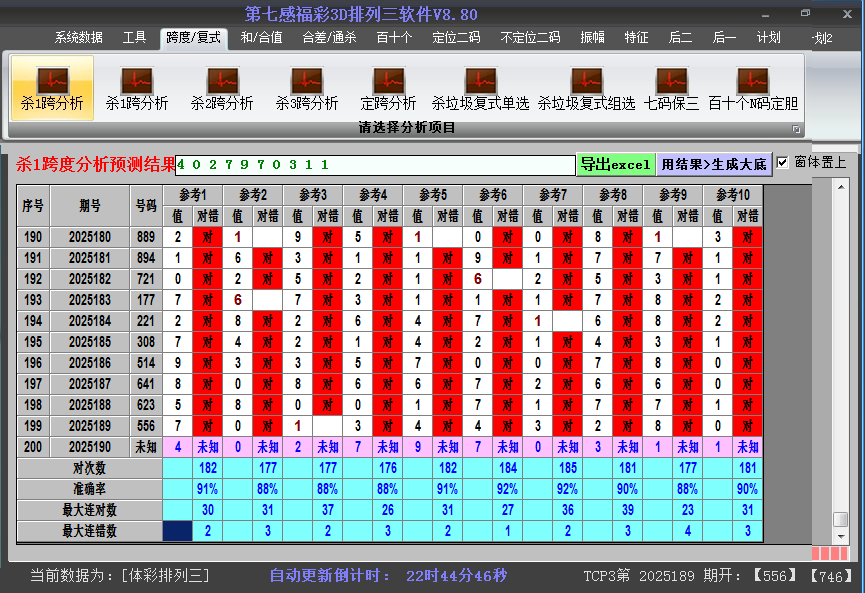This screenshot has width=865, height=593.
Task: Open the 定位二码 tab
Action: pos(456,38)
